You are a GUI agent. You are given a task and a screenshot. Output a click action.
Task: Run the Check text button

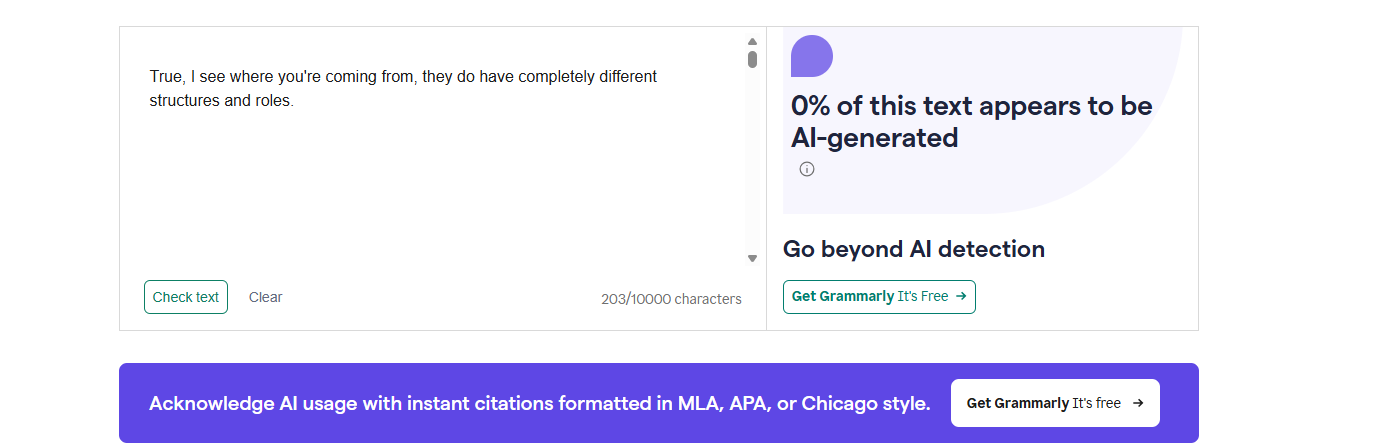pos(186,297)
